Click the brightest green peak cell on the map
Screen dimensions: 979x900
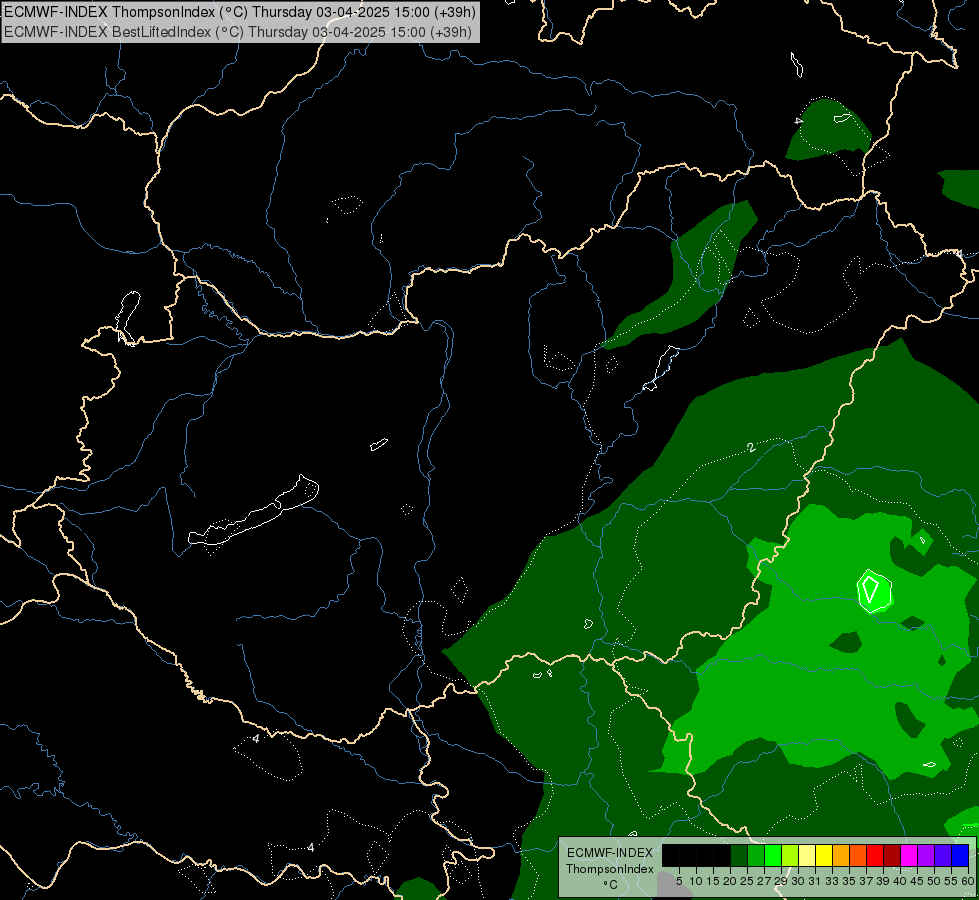(x=874, y=591)
